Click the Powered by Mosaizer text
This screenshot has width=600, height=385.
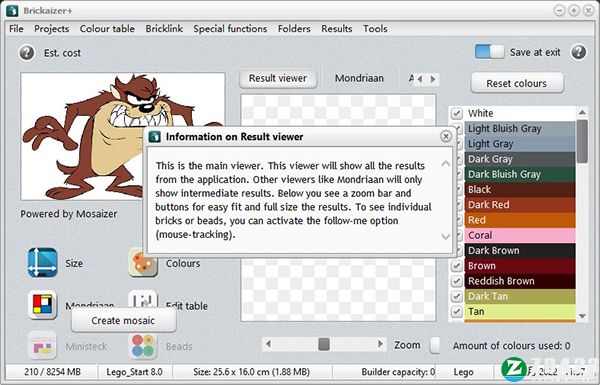[69, 214]
